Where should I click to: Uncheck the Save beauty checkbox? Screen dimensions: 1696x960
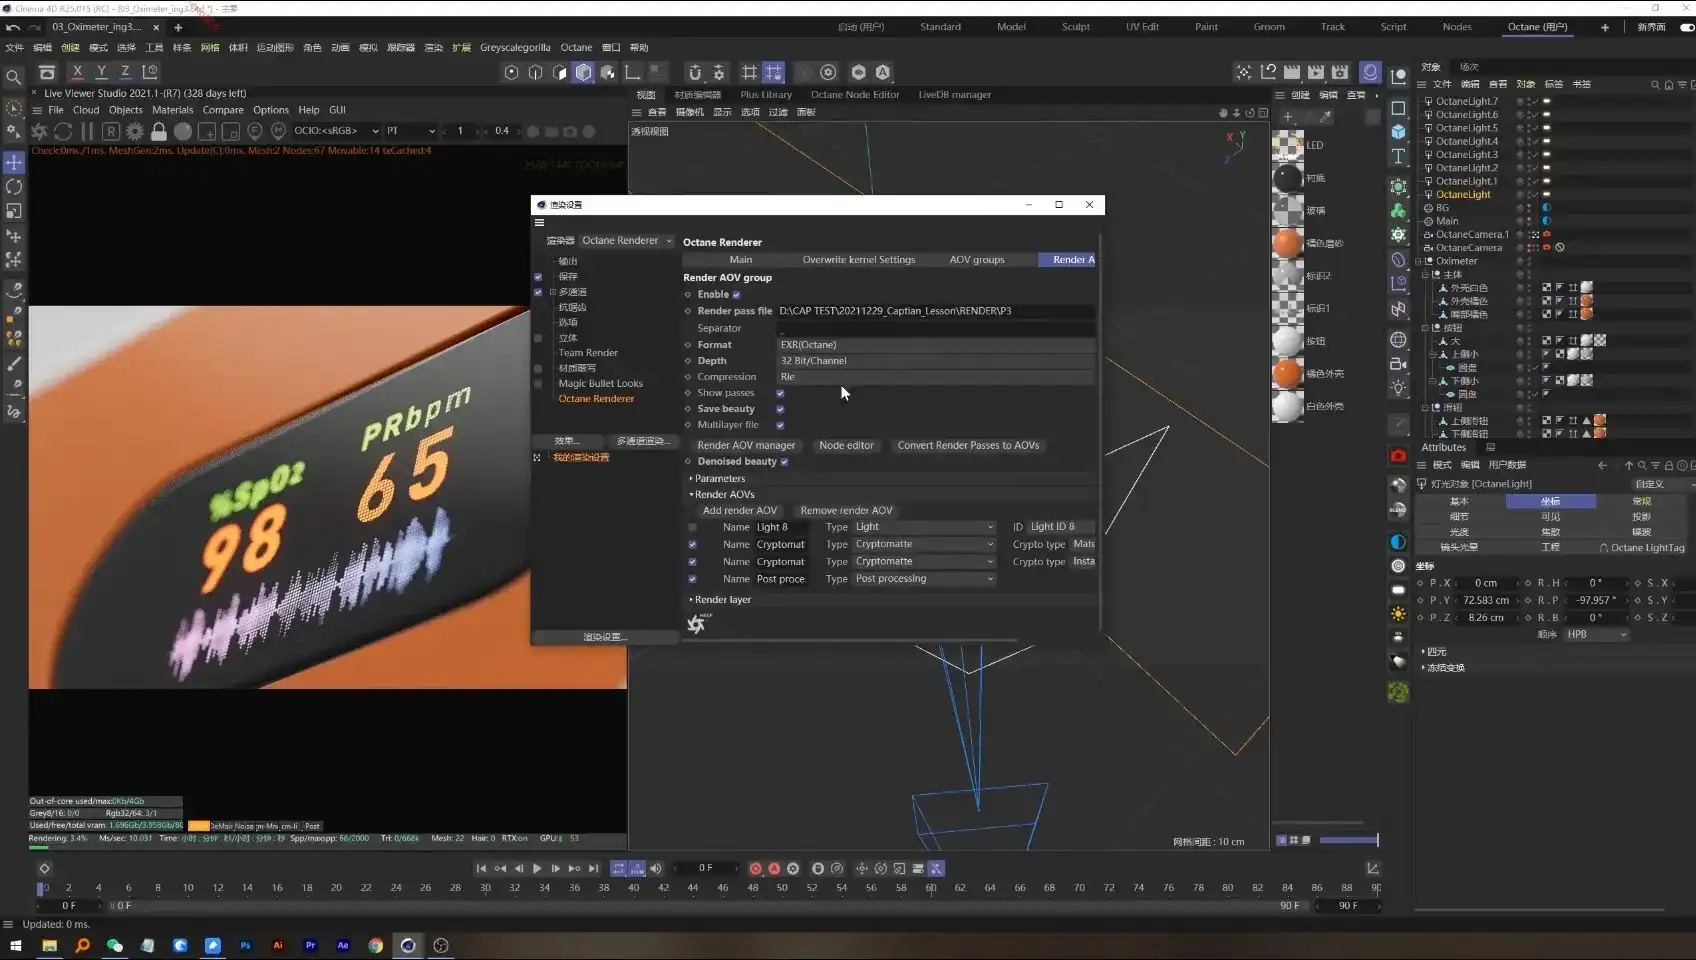tap(780, 409)
